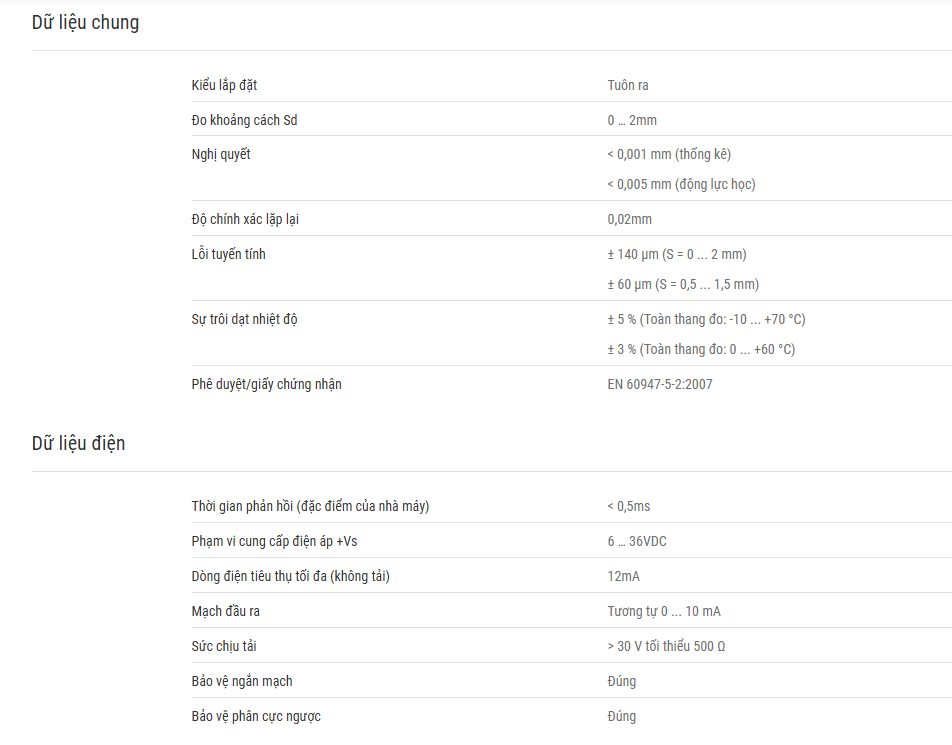This screenshot has width=952, height=745.
Task: Select 'Độ chính xác lặp lại' label
Action: pos(245,219)
